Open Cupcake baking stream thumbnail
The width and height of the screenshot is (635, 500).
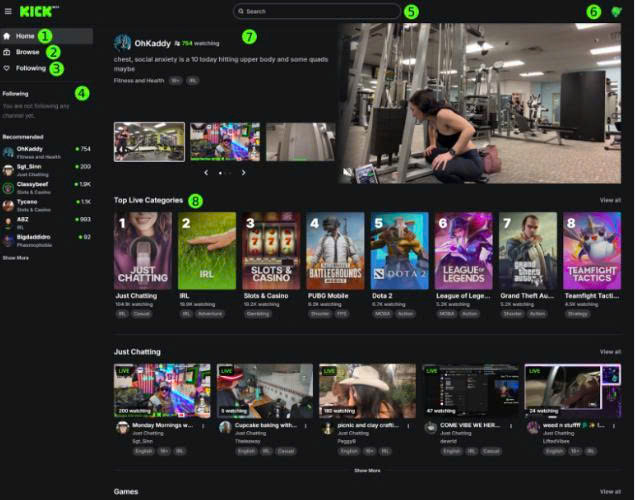265,391
